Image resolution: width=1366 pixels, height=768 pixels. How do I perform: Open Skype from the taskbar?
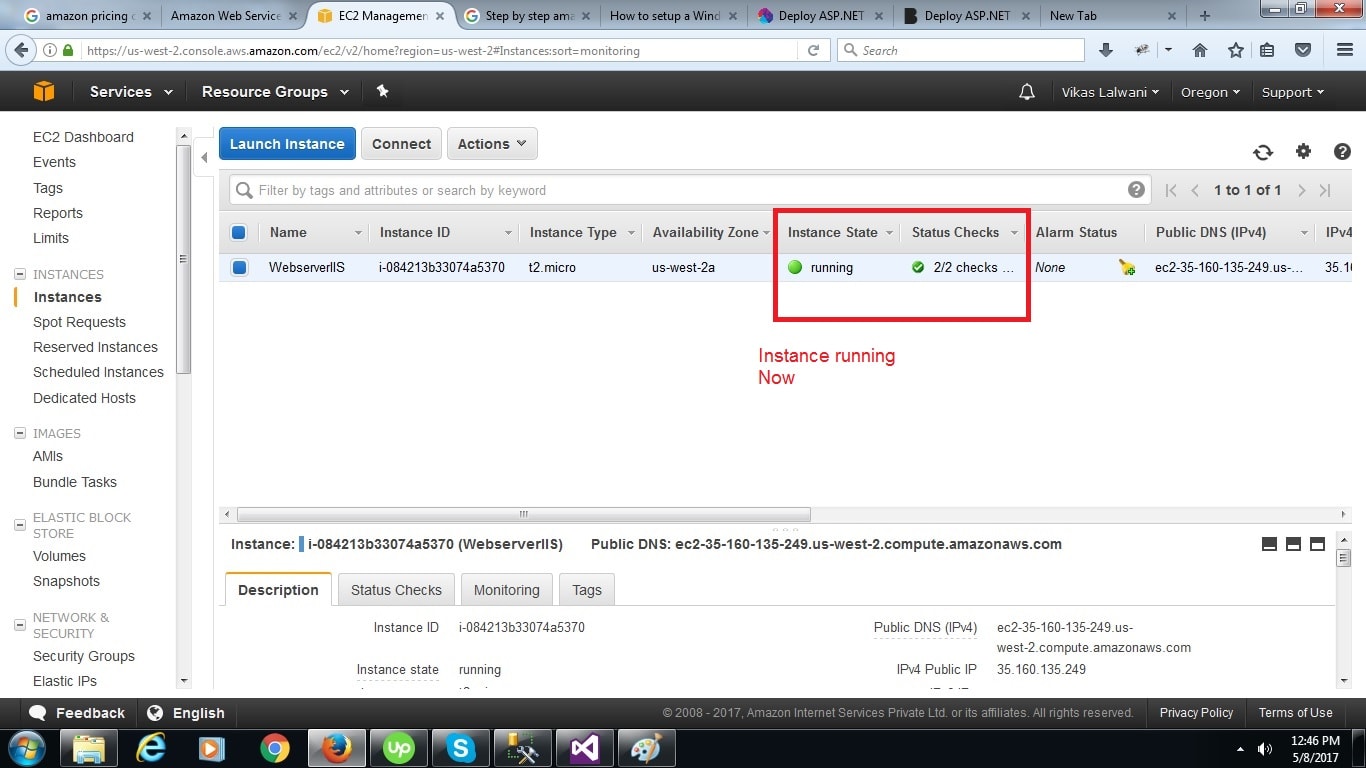point(461,748)
